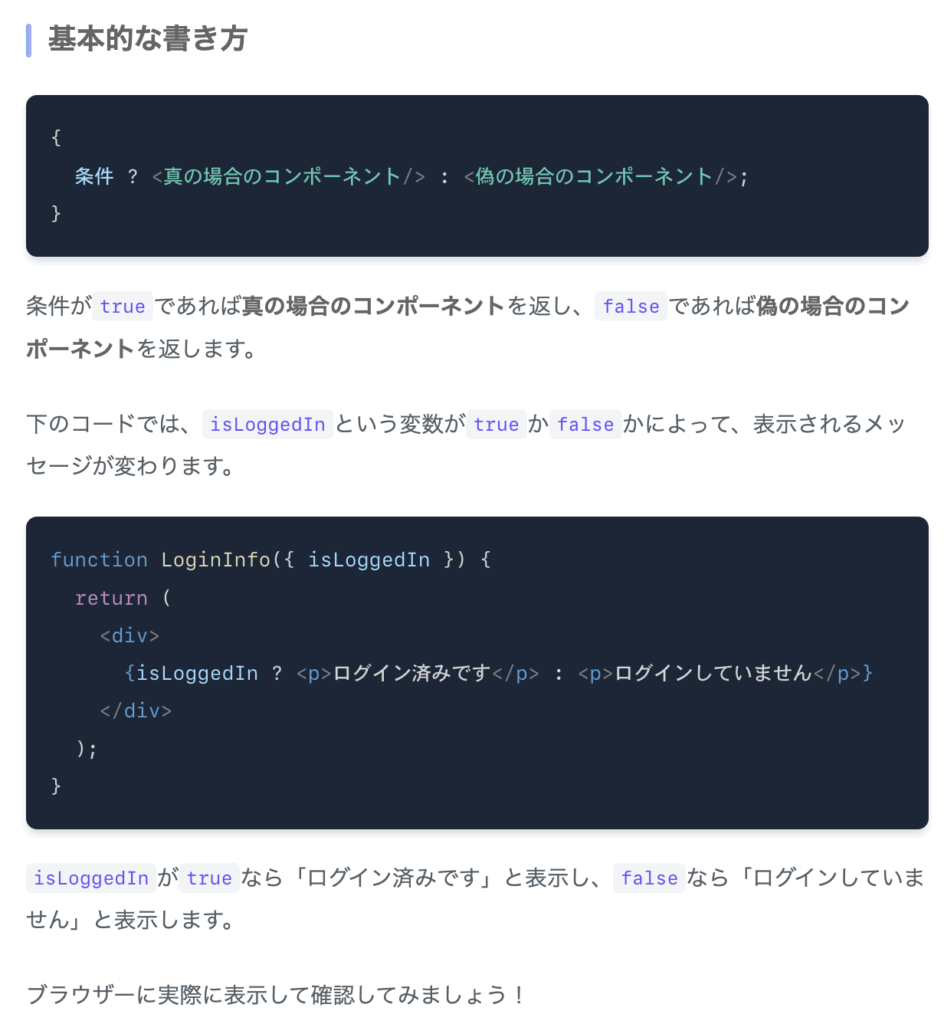The image size is (944, 1024).
Task: Click ログイン済みです inside the code block
Action: coord(412,673)
